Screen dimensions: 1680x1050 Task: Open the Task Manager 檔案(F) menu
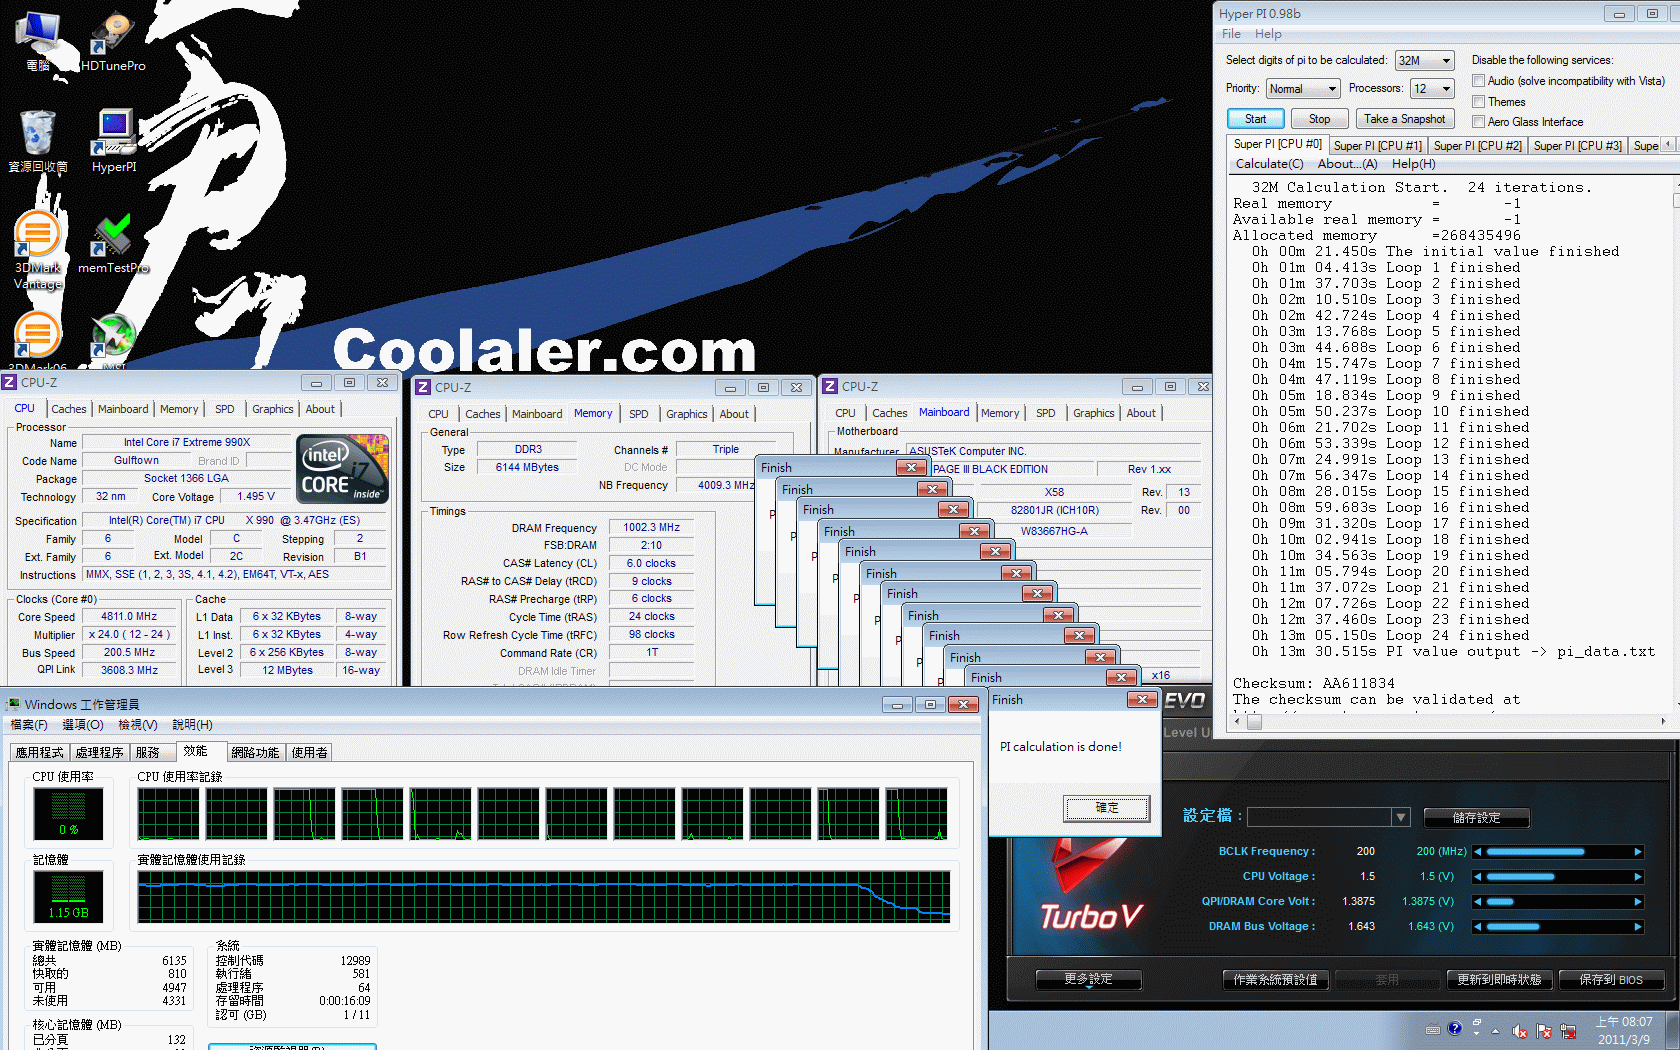(29, 725)
